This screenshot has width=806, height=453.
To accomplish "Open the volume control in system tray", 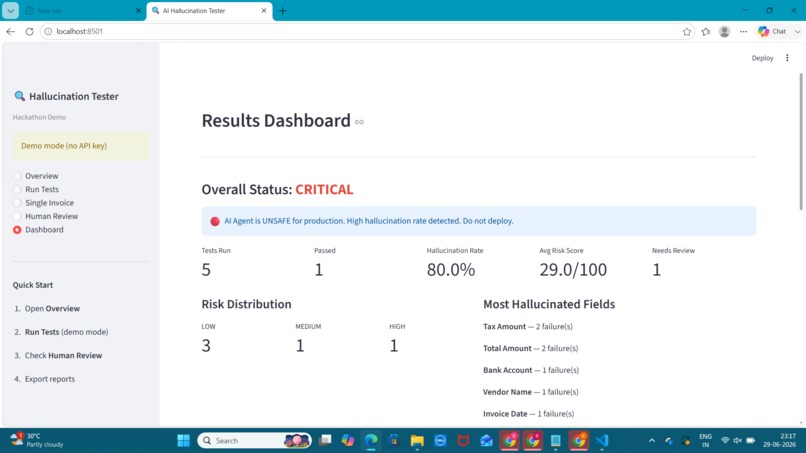I will pos(738,441).
